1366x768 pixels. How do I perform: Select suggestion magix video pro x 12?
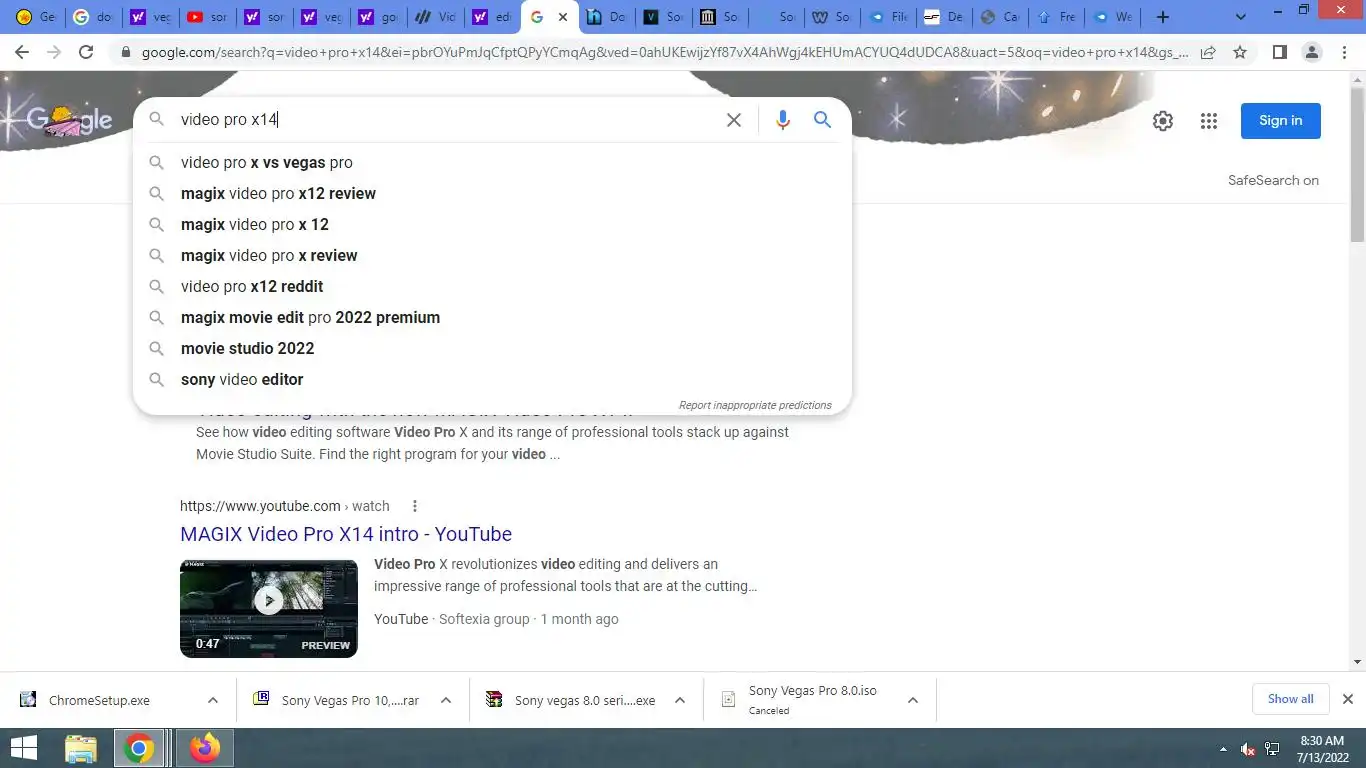point(492,224)
